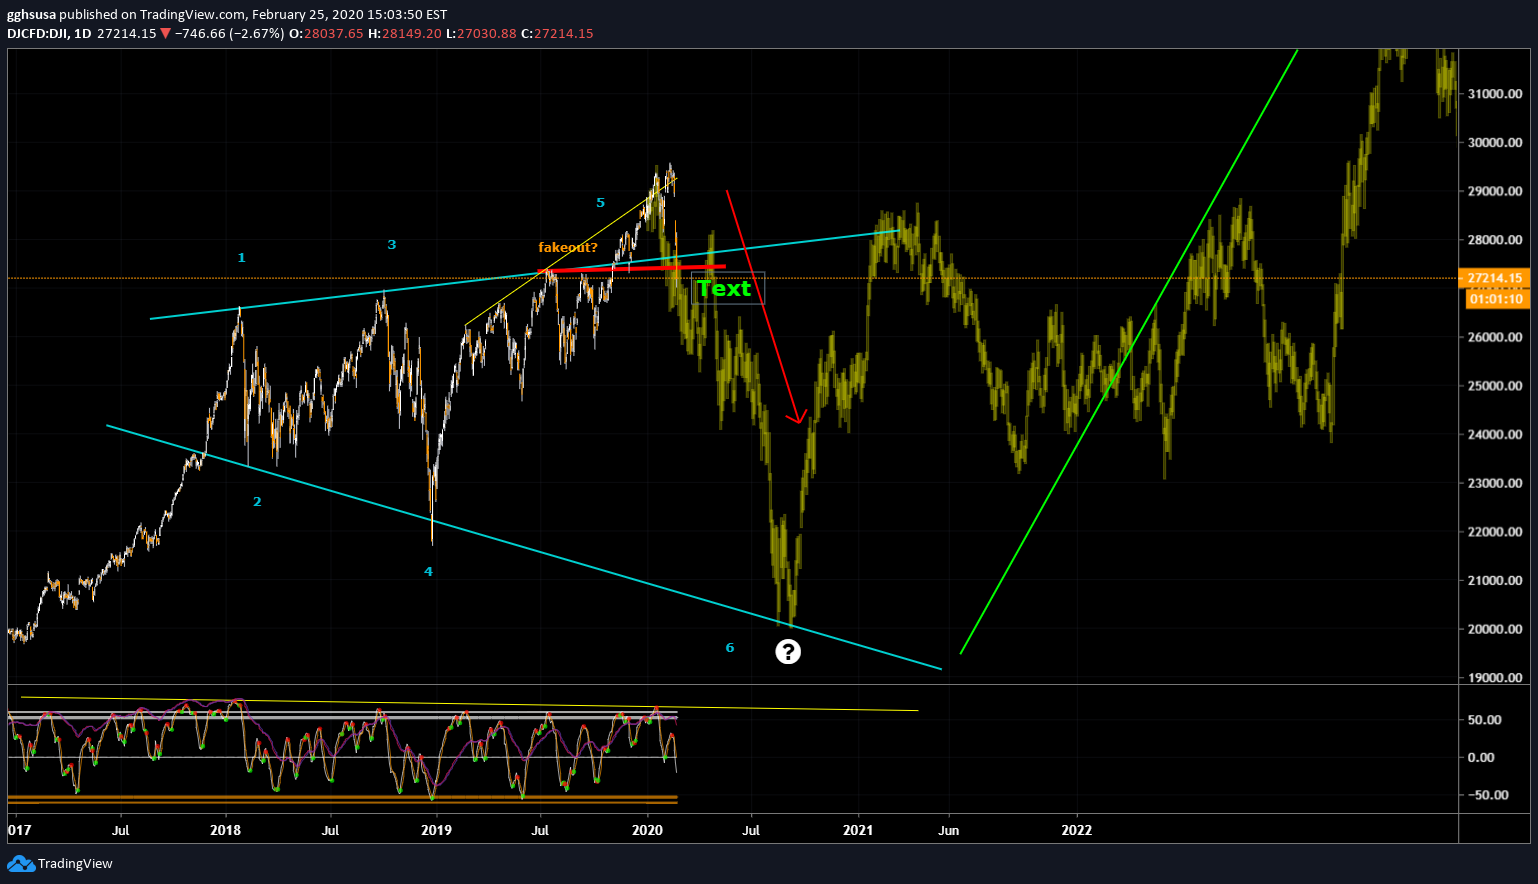Click the 22000.00 price axis label

pos(1495,532)
